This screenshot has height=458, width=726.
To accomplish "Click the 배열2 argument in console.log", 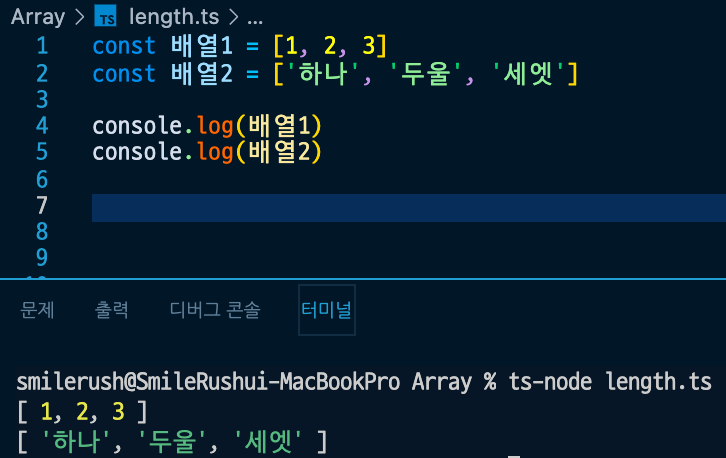I will pyautogui.click(x=279, y=152).
